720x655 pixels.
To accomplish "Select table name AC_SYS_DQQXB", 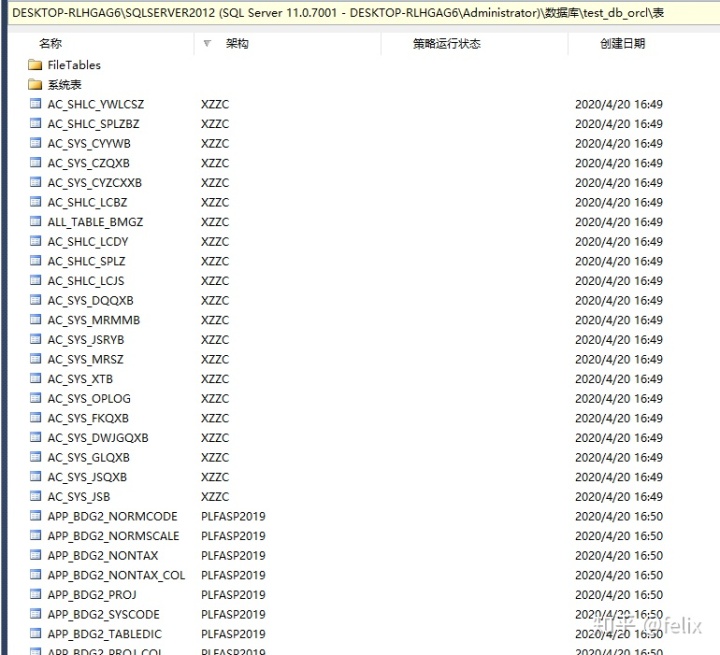I will pos(90,301).
